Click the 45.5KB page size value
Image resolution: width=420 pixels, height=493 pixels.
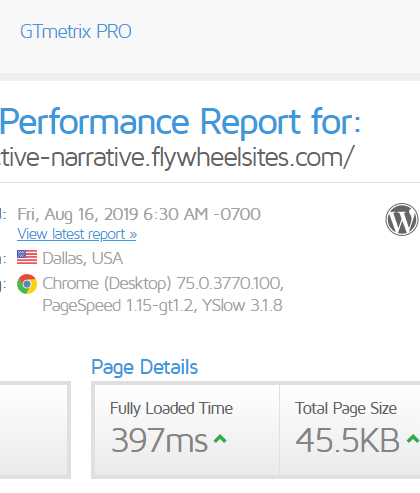pos(347,440)
